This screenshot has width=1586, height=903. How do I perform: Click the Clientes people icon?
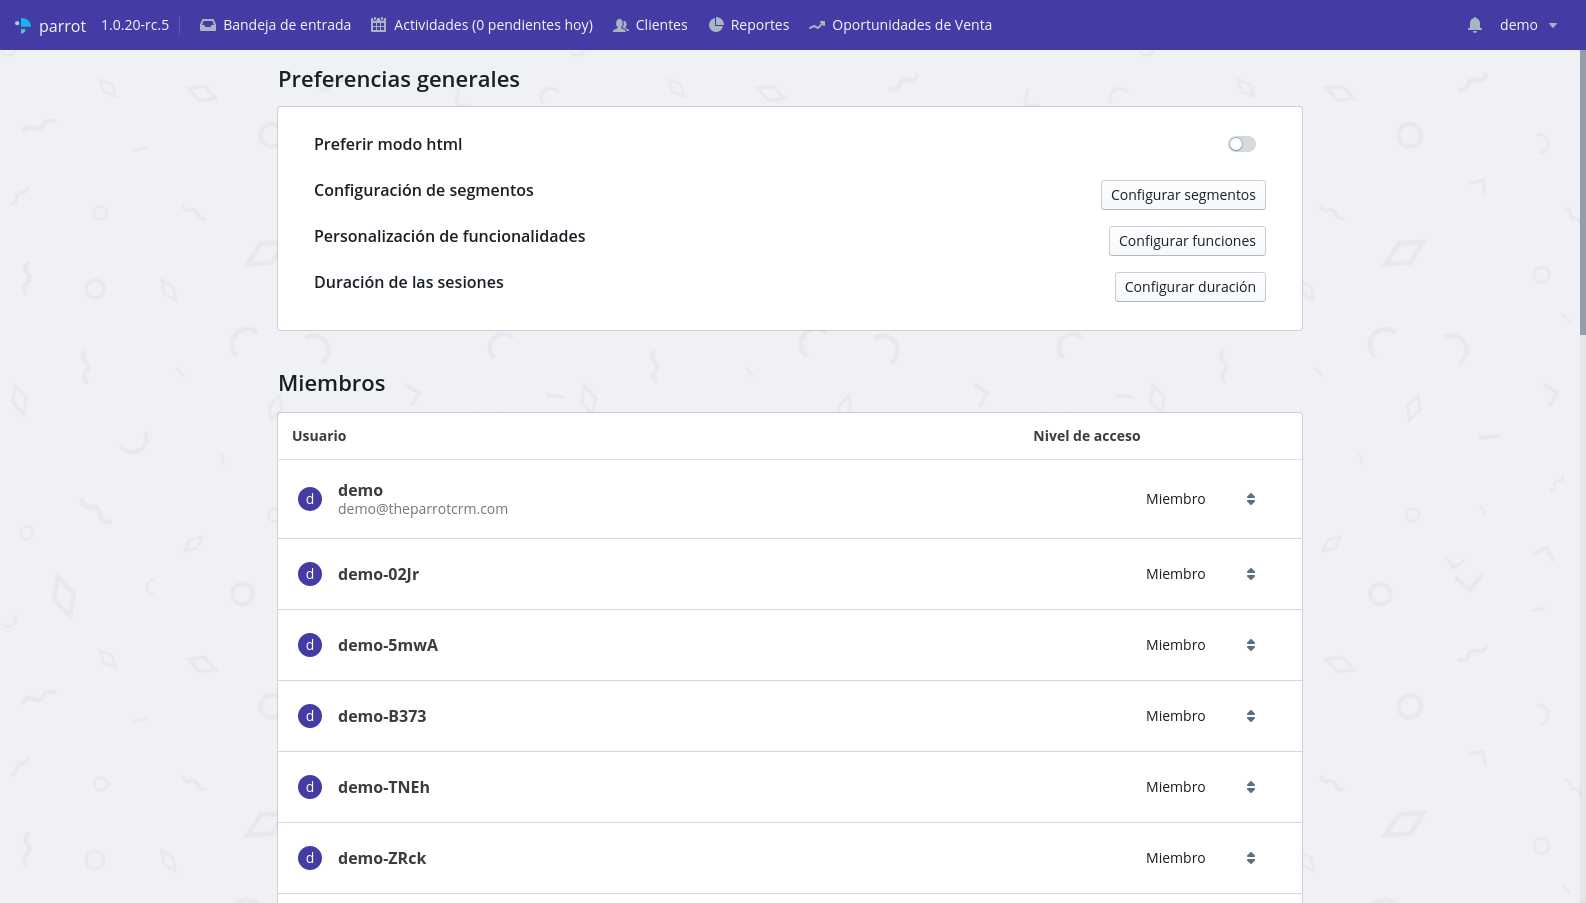point(621,25)
